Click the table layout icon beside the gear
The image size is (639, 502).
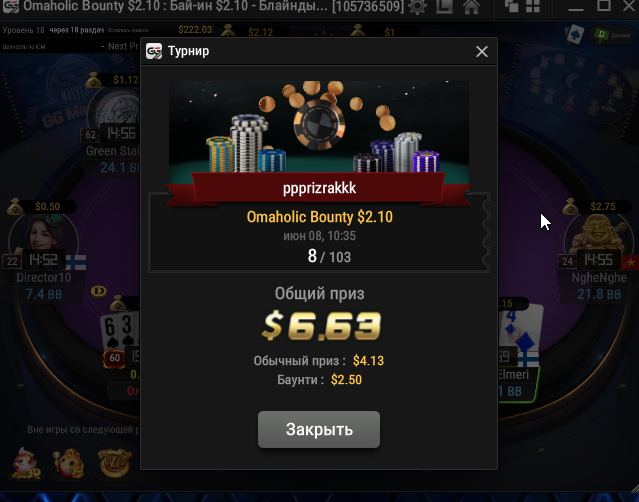(444, 7)
